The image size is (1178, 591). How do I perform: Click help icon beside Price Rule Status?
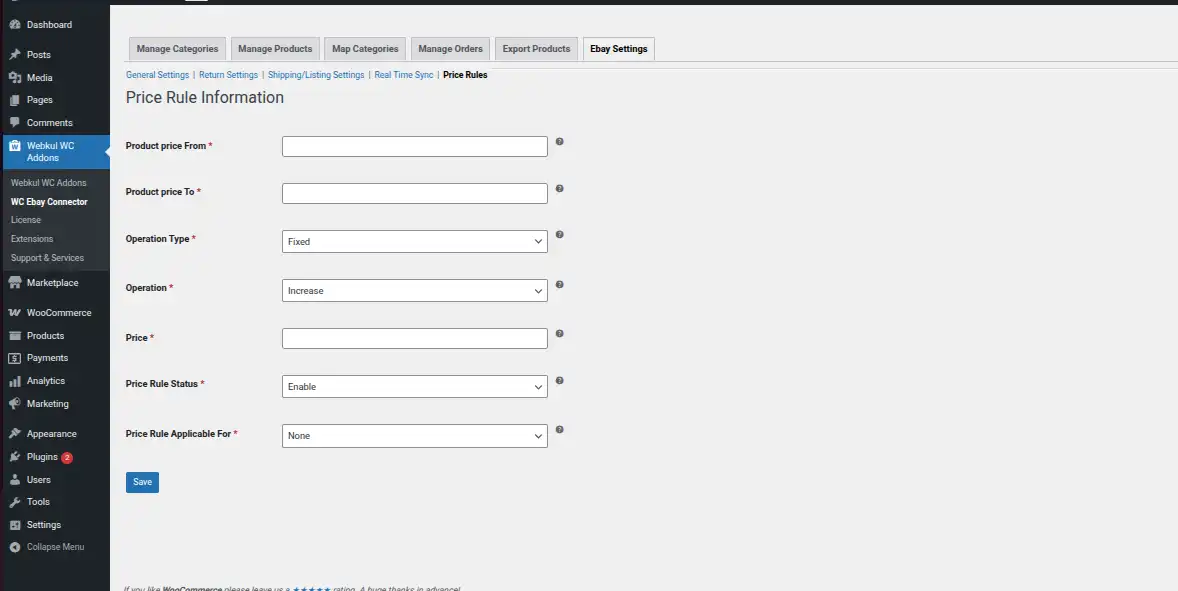coord(559,381)
